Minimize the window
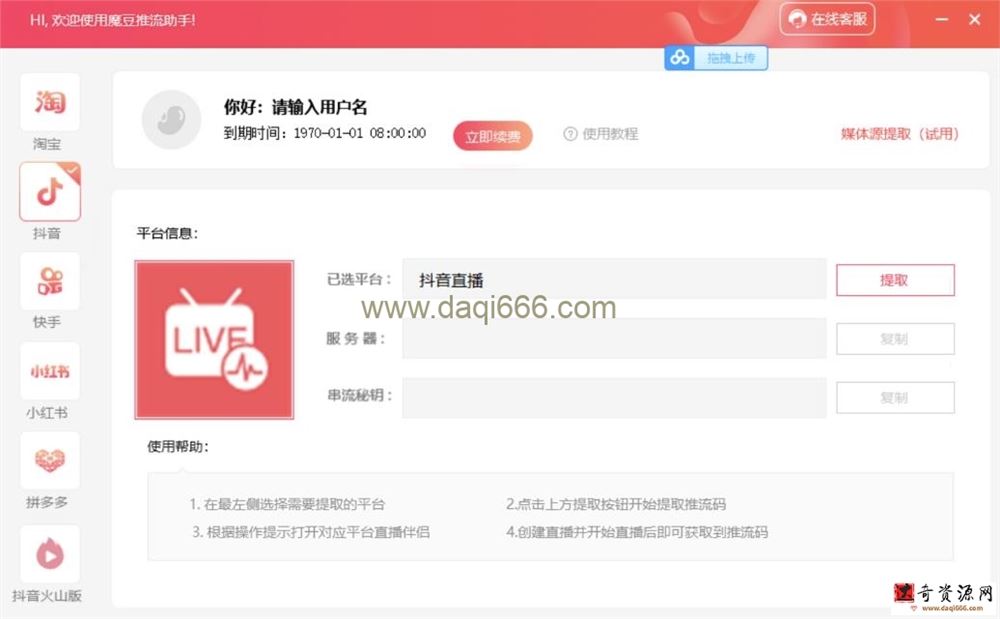This screenshot has height=619, width=1000. tap(941, 19)
